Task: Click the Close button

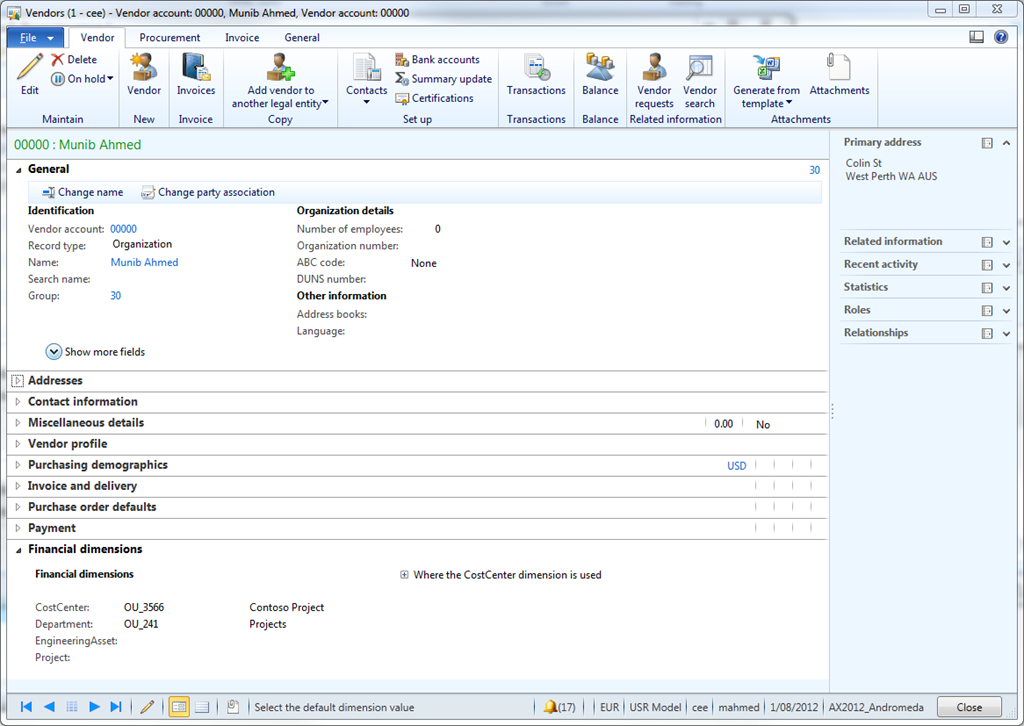Action: [x=969, y=707]
